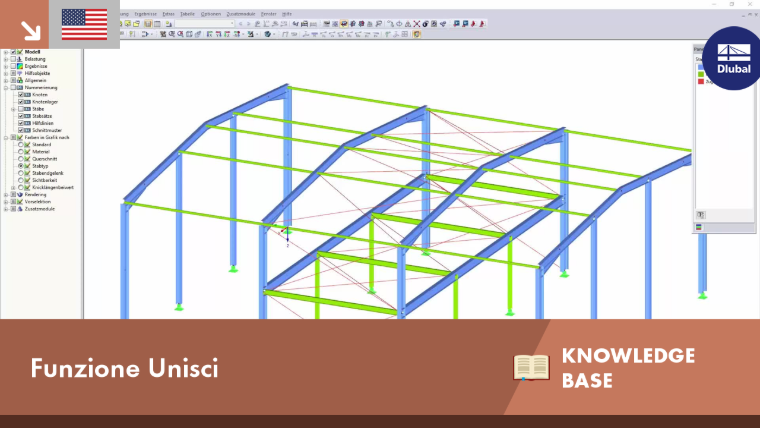
Task: Click the red X delete toolbar icon
Action: (x=416, y=24)
